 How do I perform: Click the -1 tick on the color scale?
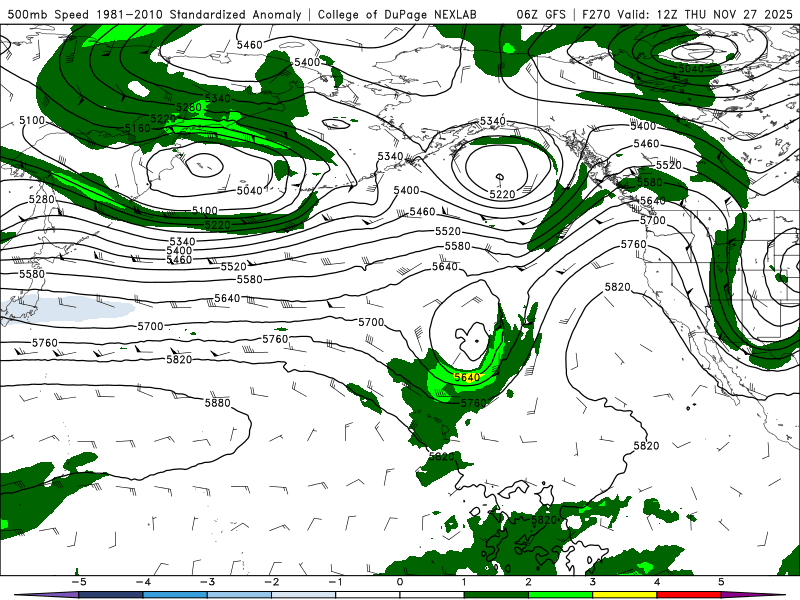click(335, 582)
